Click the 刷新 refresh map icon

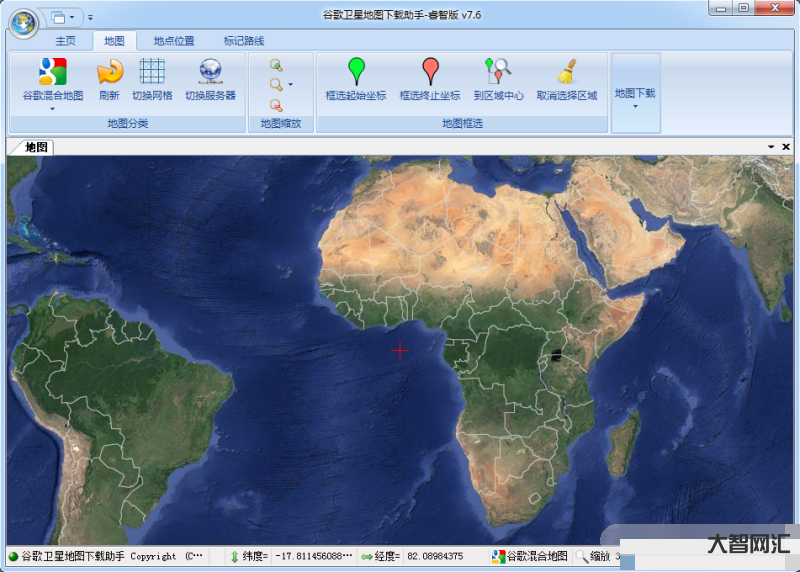[x=109, y=73]
